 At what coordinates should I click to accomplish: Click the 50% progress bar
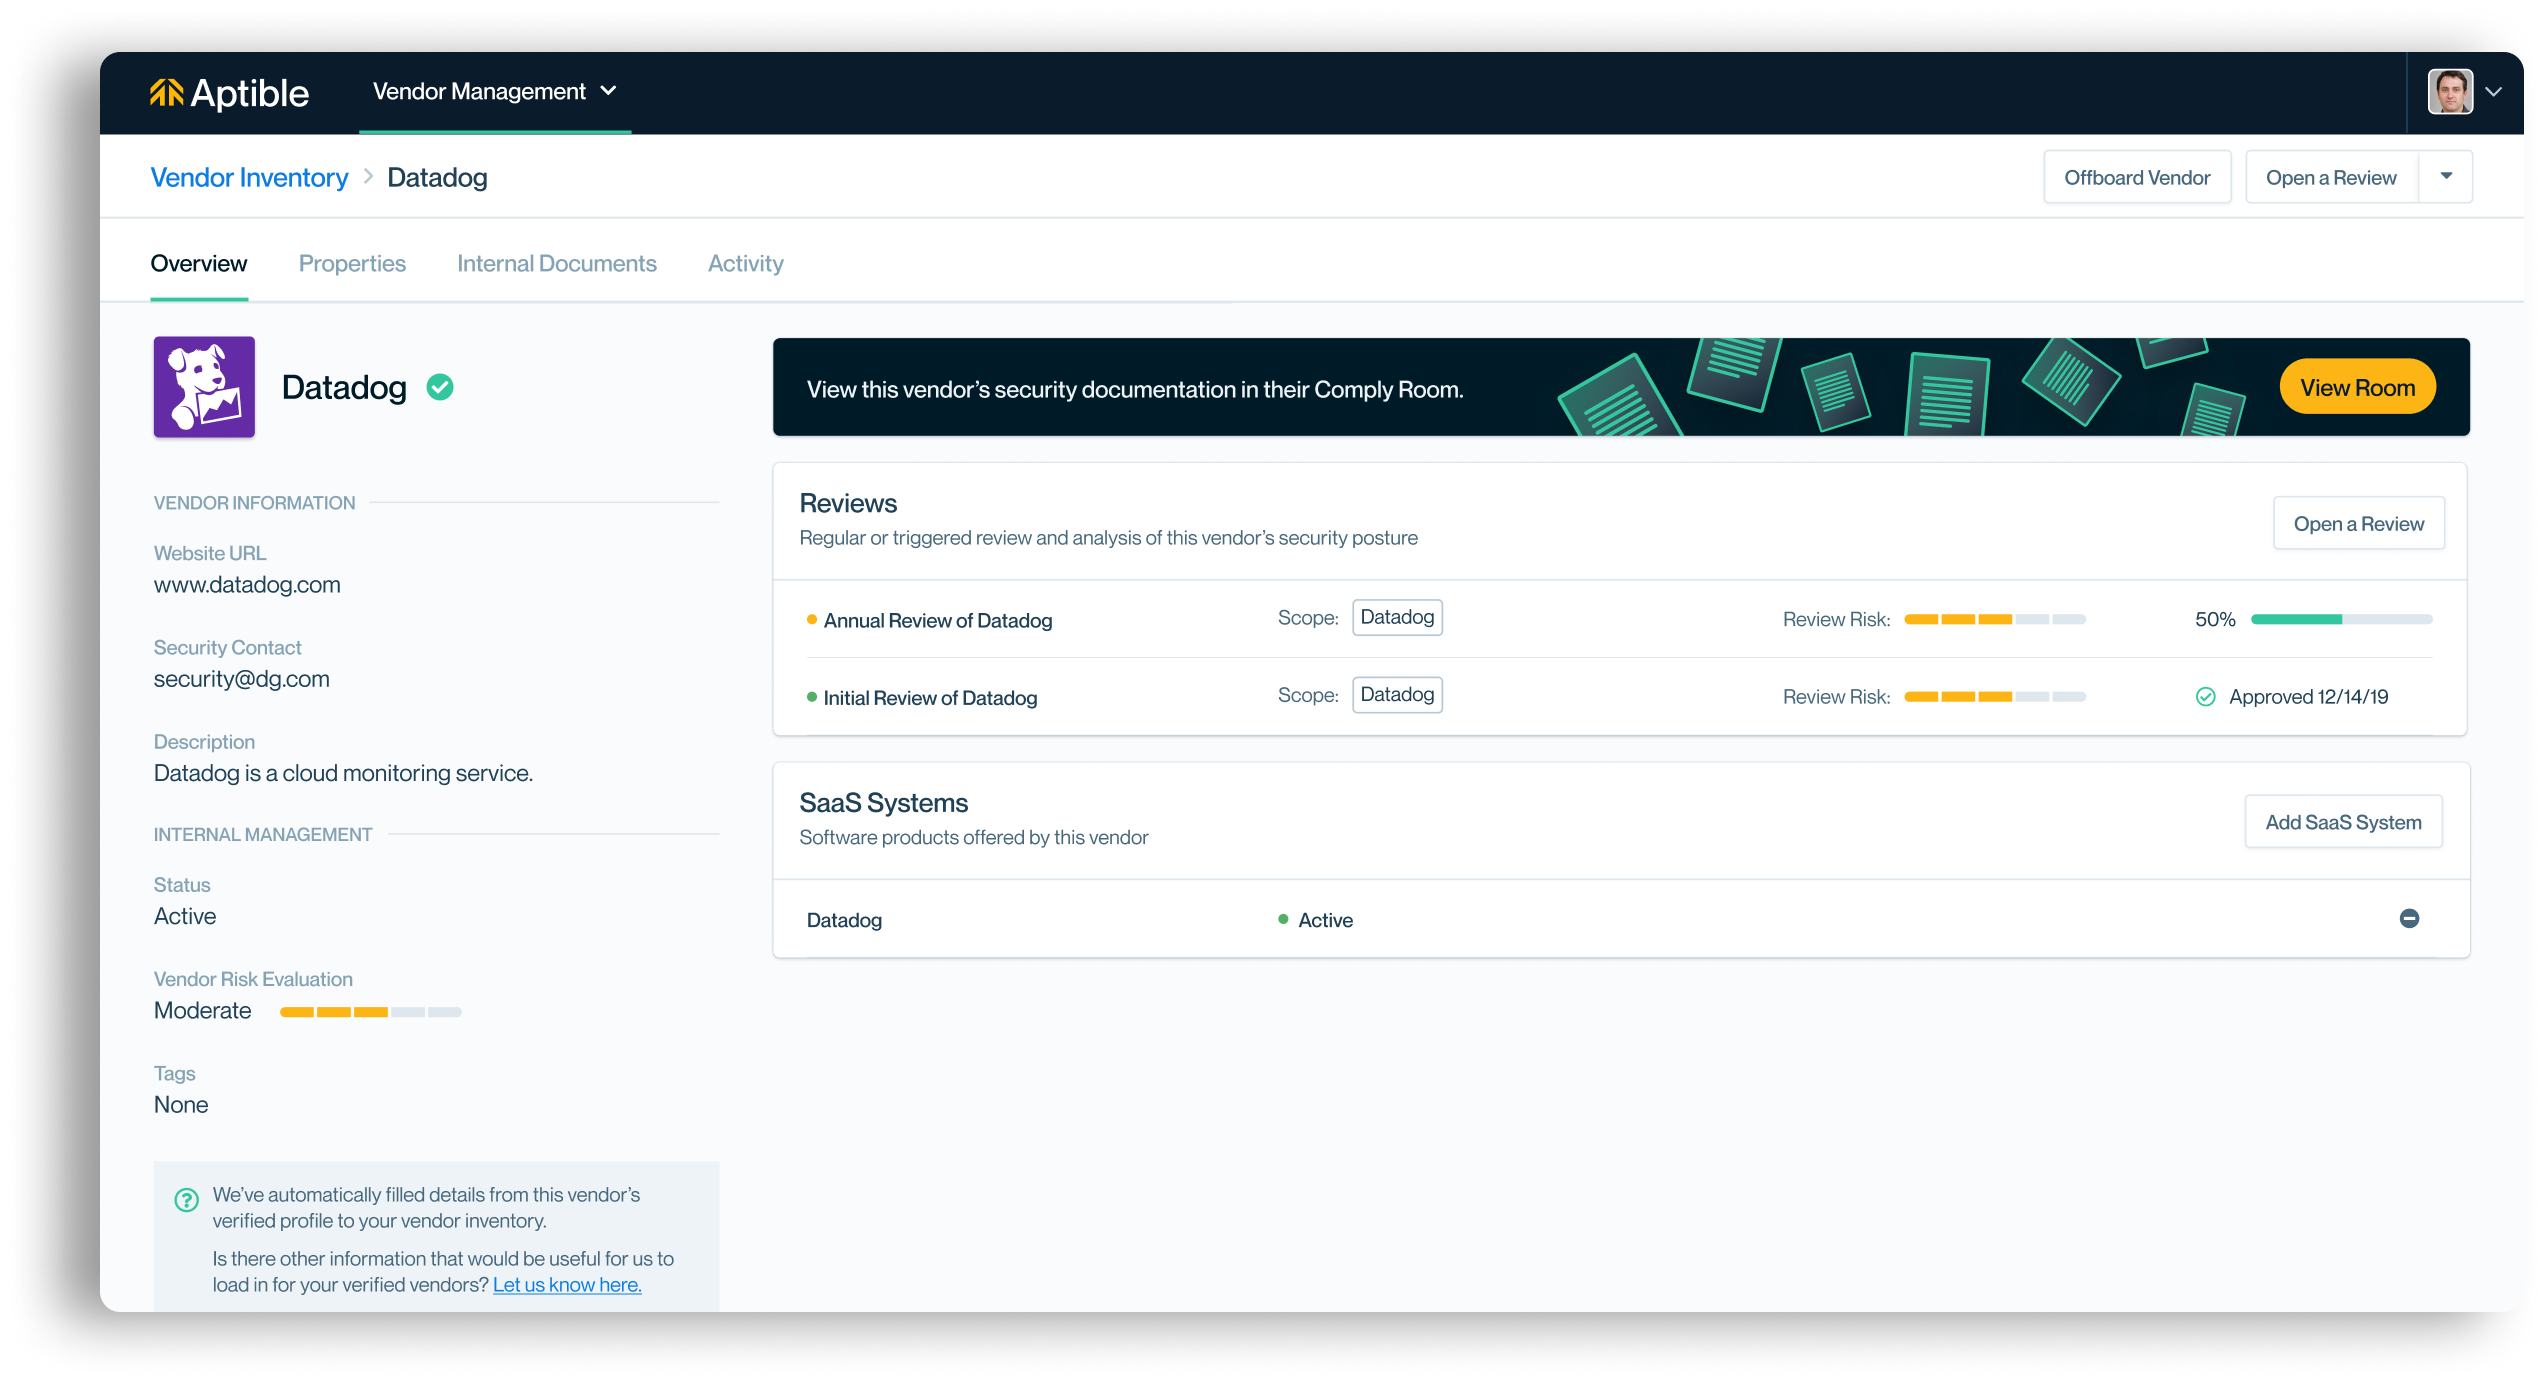pos(2341,620)
